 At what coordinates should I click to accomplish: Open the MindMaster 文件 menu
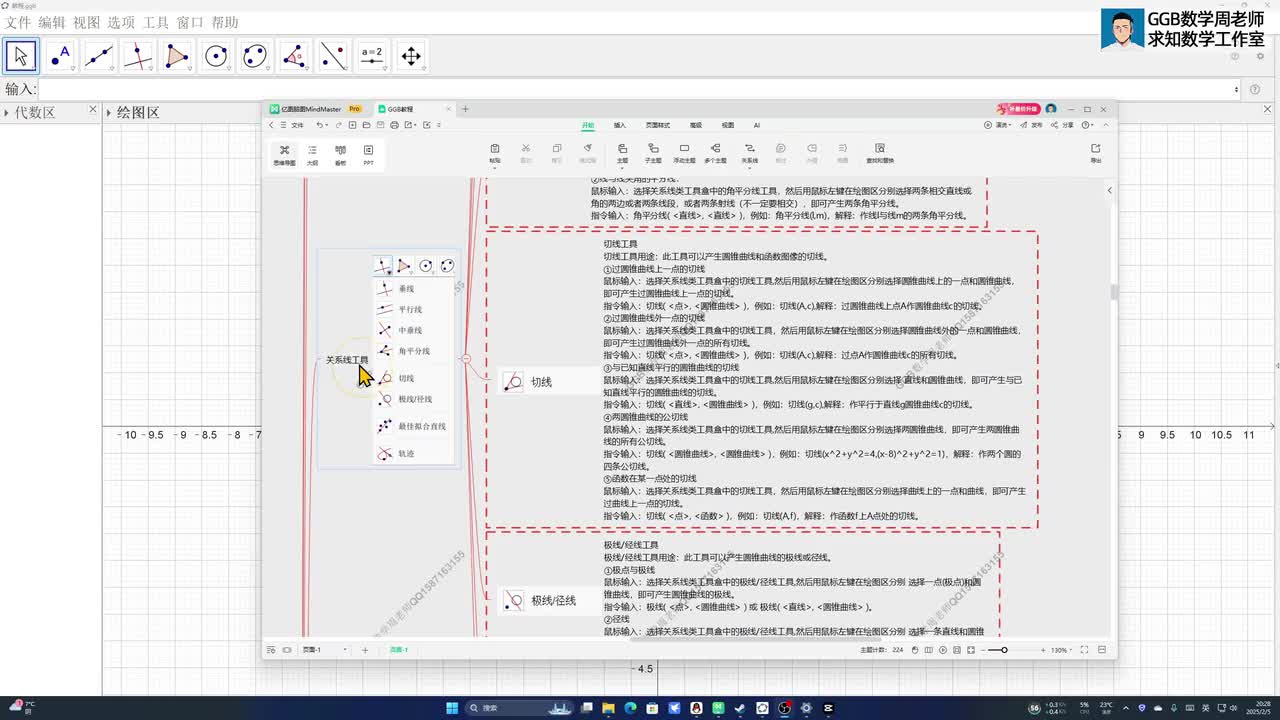[x=292, y=125]
